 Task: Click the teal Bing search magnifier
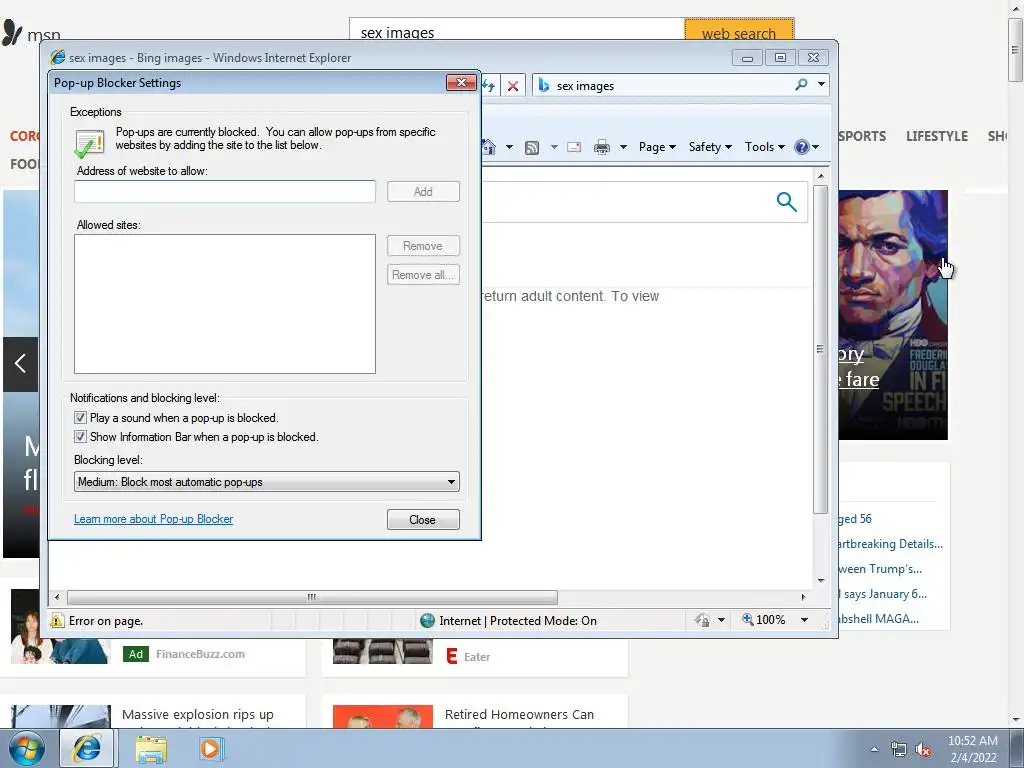click(x=786, y=202)
